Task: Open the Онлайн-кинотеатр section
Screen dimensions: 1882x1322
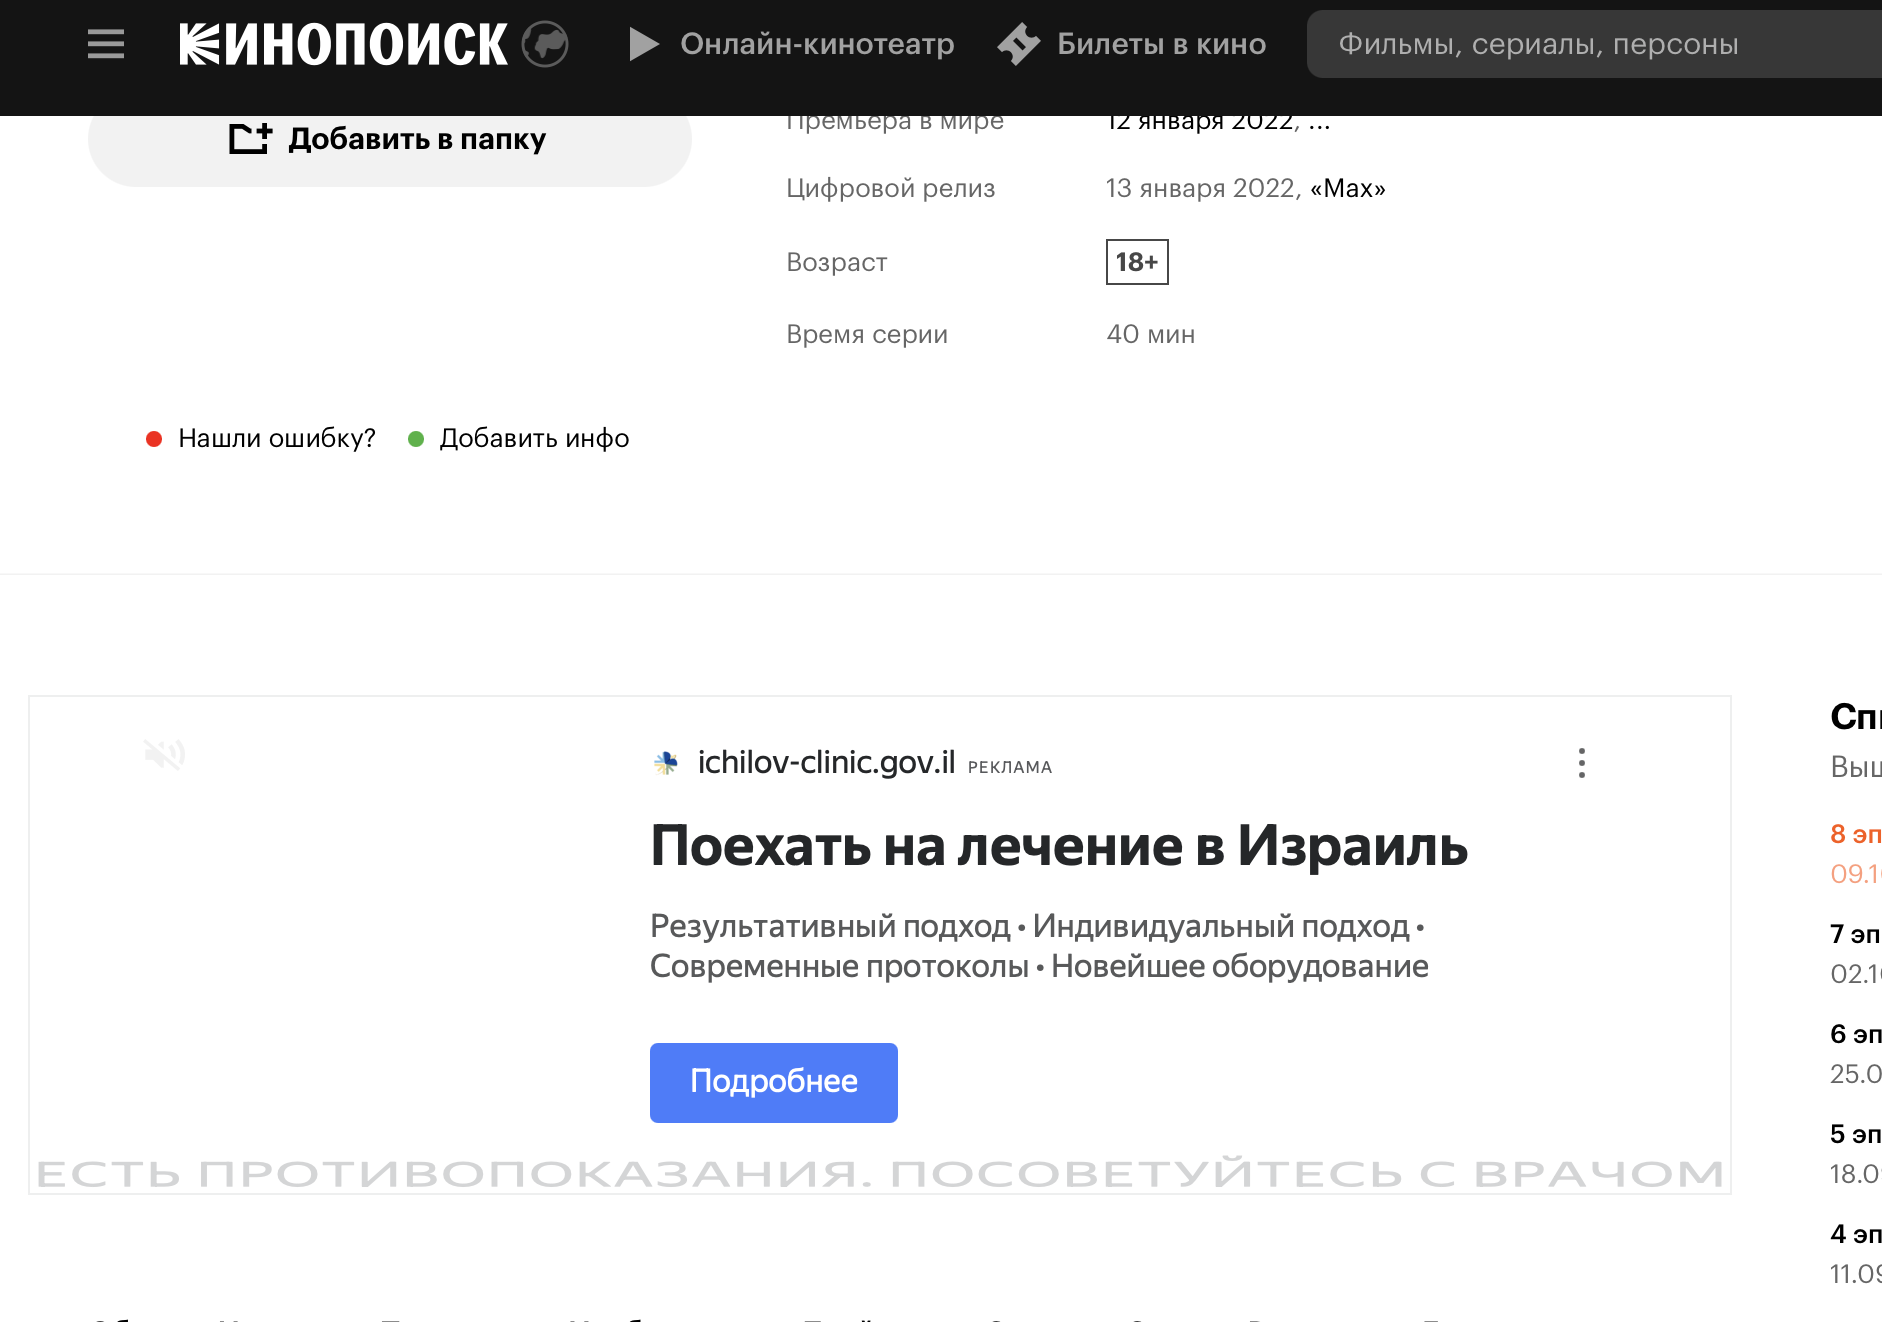Action: [816, 43]
